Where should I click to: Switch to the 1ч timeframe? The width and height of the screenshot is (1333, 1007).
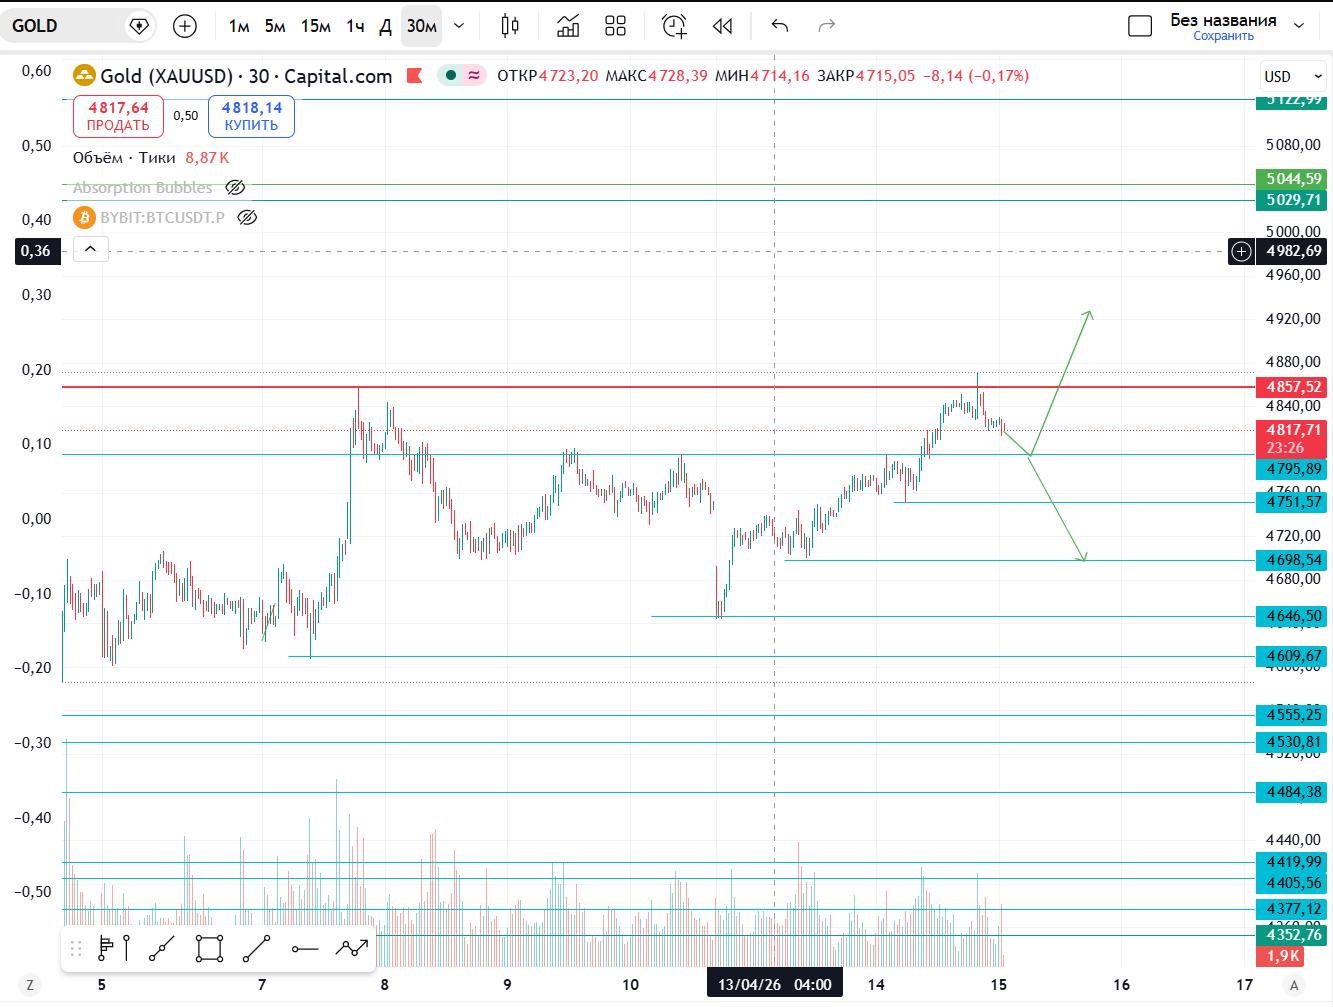[355, 26]
